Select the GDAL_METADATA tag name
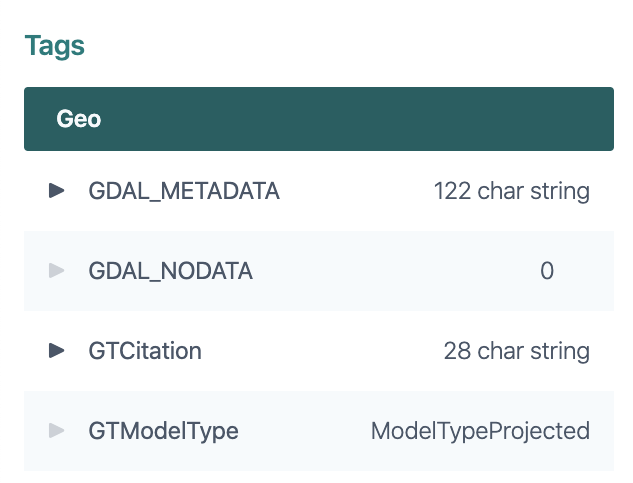633x483 pixels. (x=184, y=191)
